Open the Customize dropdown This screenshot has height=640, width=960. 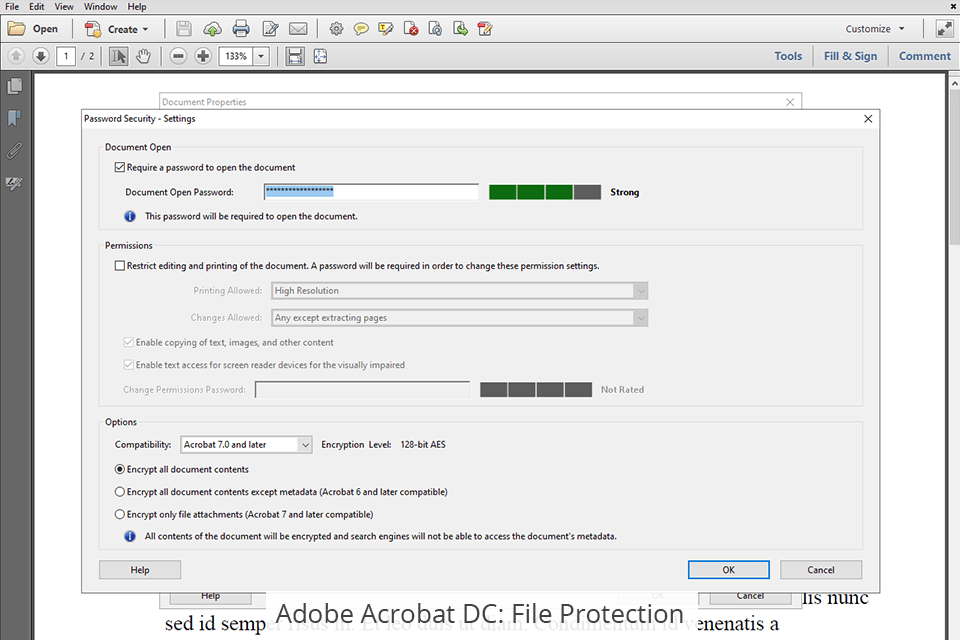point(875,29)
